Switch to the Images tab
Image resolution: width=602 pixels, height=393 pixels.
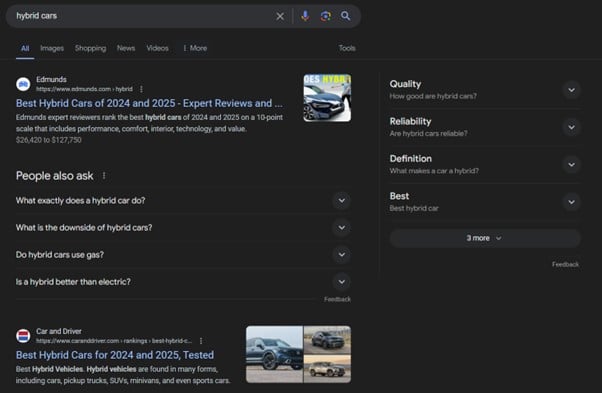pos(52,48)
